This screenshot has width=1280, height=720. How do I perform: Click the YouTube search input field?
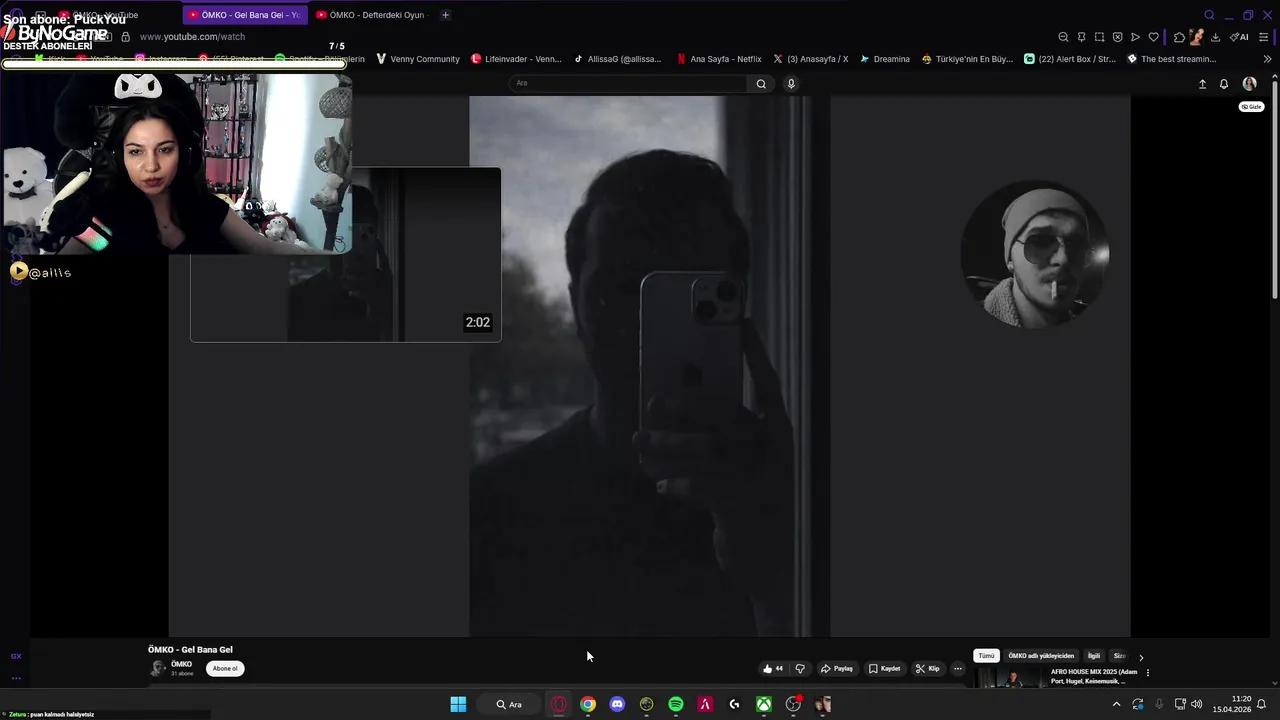628,84
